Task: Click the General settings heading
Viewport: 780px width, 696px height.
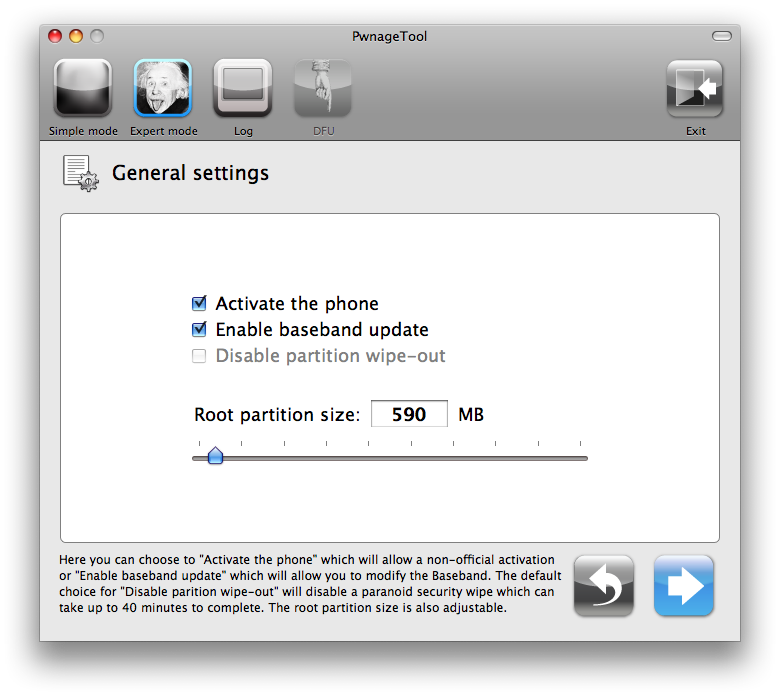Action: click(x=191, y=173)
